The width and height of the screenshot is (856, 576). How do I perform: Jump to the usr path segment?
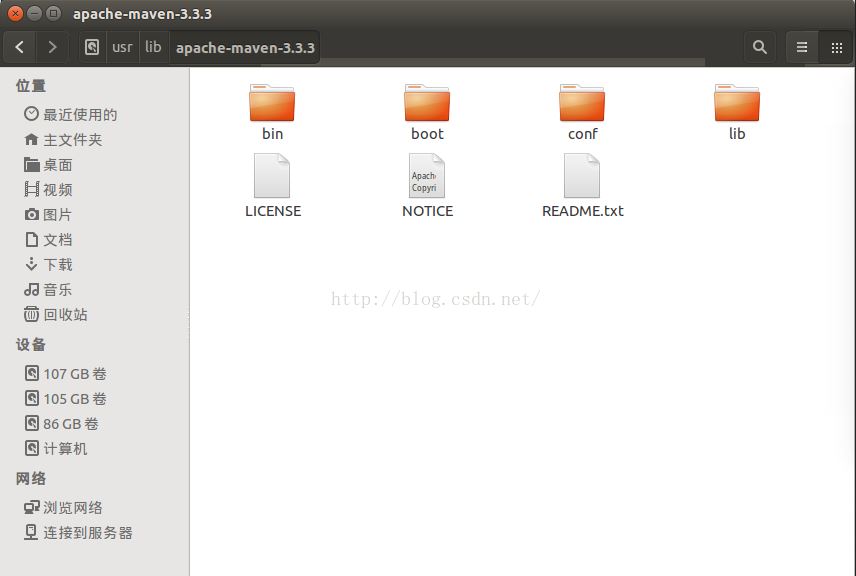tap(122, 47)
